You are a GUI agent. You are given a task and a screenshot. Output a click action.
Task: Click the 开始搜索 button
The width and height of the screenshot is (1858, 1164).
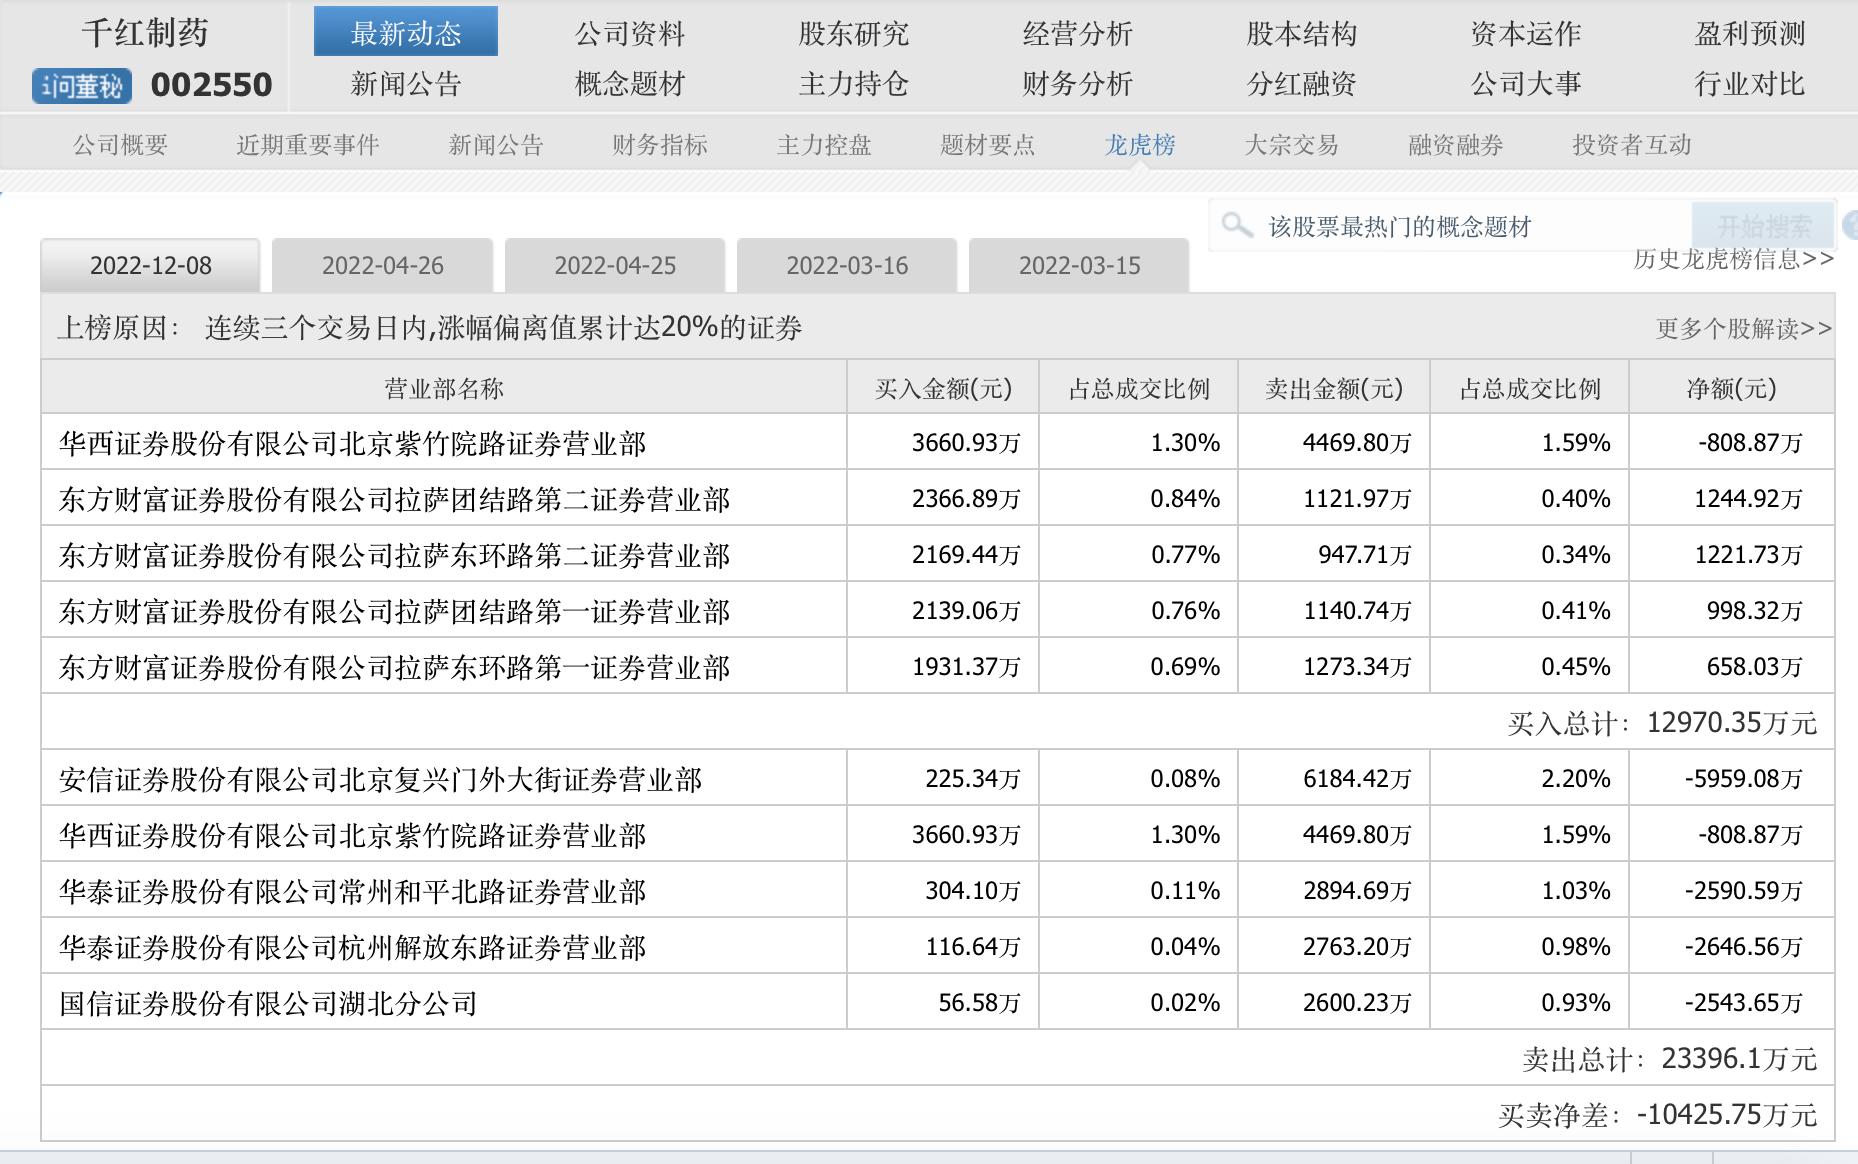(1763, 225)
